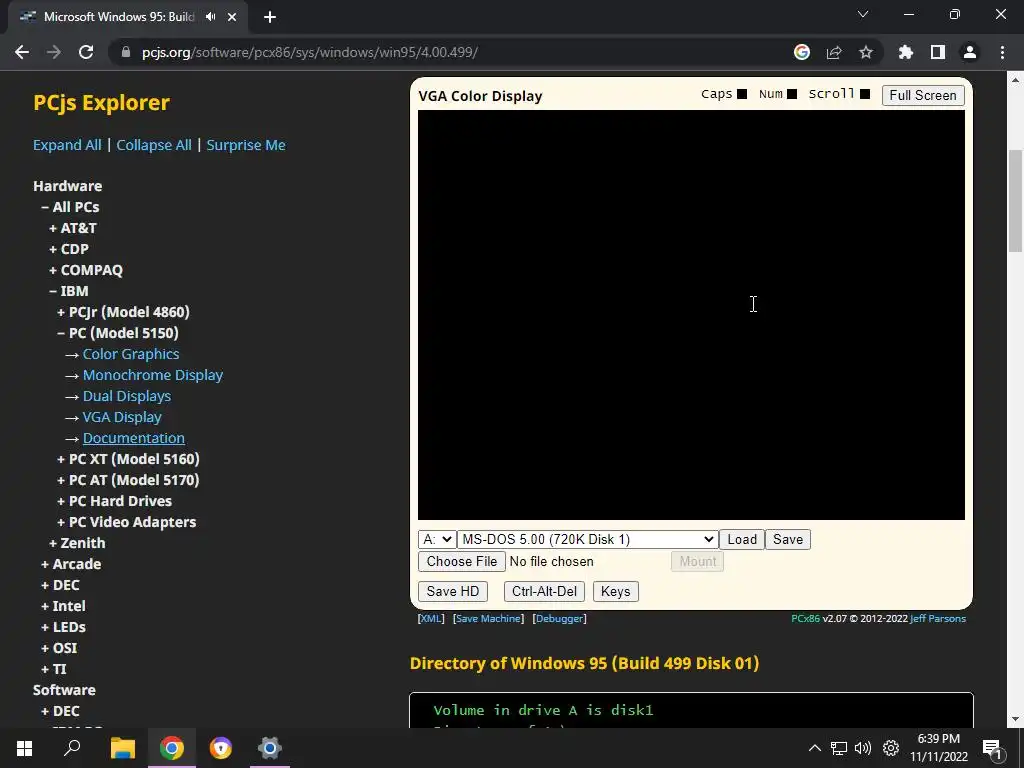Toggle the Caps lock indicator
This screenshot has width=1024, height=768.
point(742,94)
